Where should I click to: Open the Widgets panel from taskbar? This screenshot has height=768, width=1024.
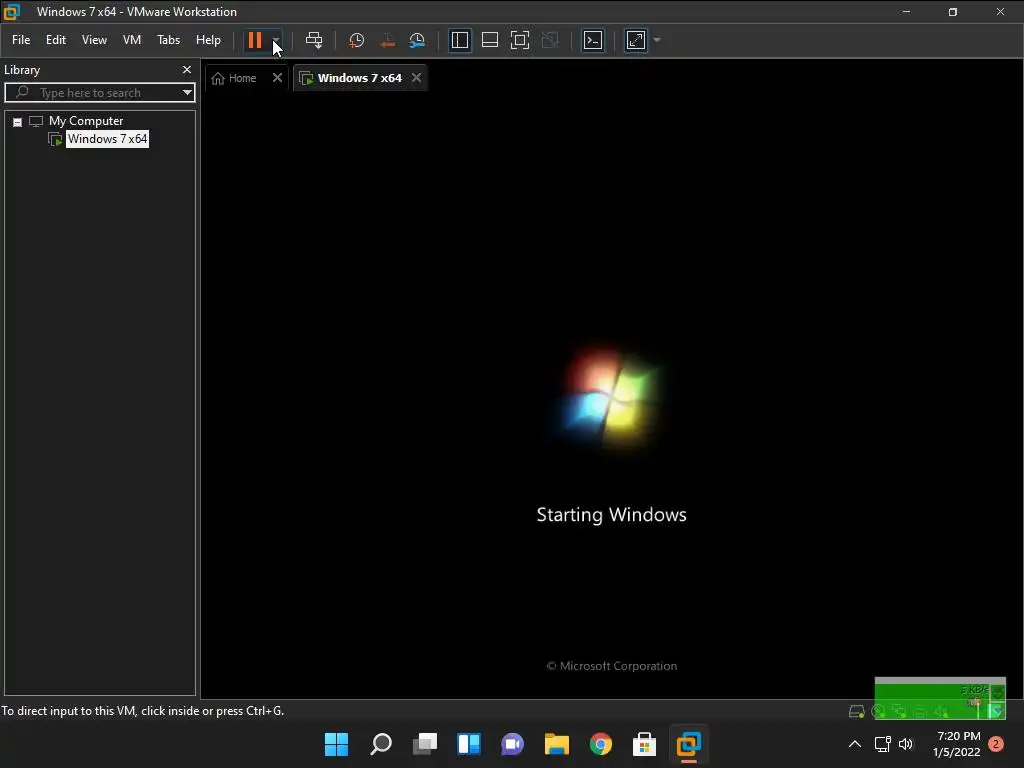(x=469, y=744)
